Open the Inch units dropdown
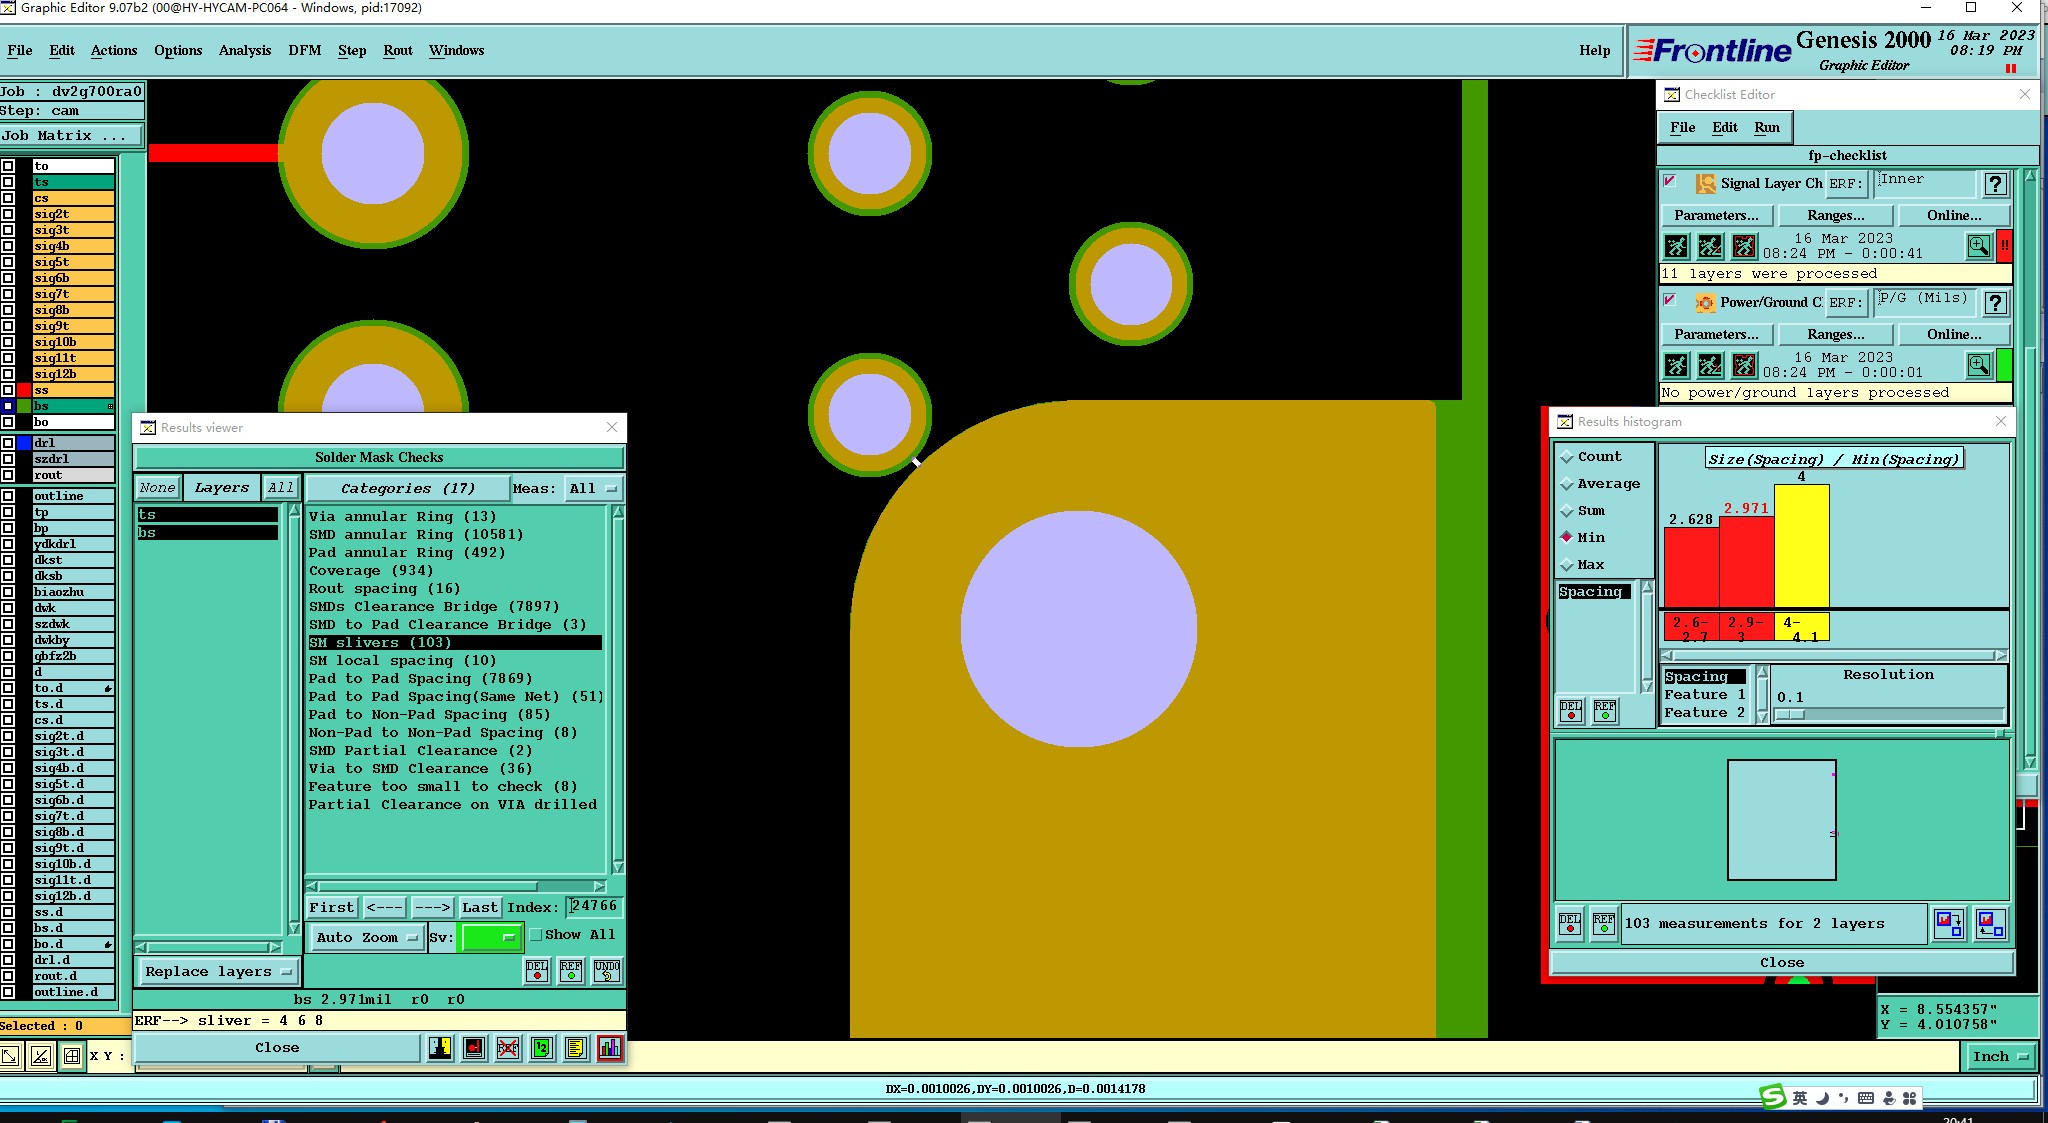Screen dimensions: 2048x1123 [1999, 1056]
